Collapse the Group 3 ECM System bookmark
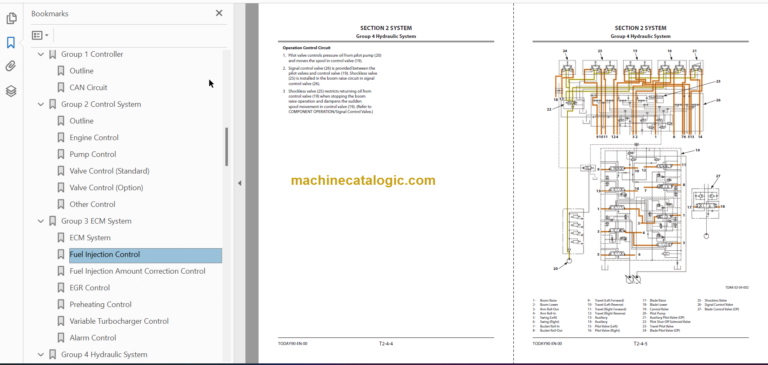 (41, 221)
